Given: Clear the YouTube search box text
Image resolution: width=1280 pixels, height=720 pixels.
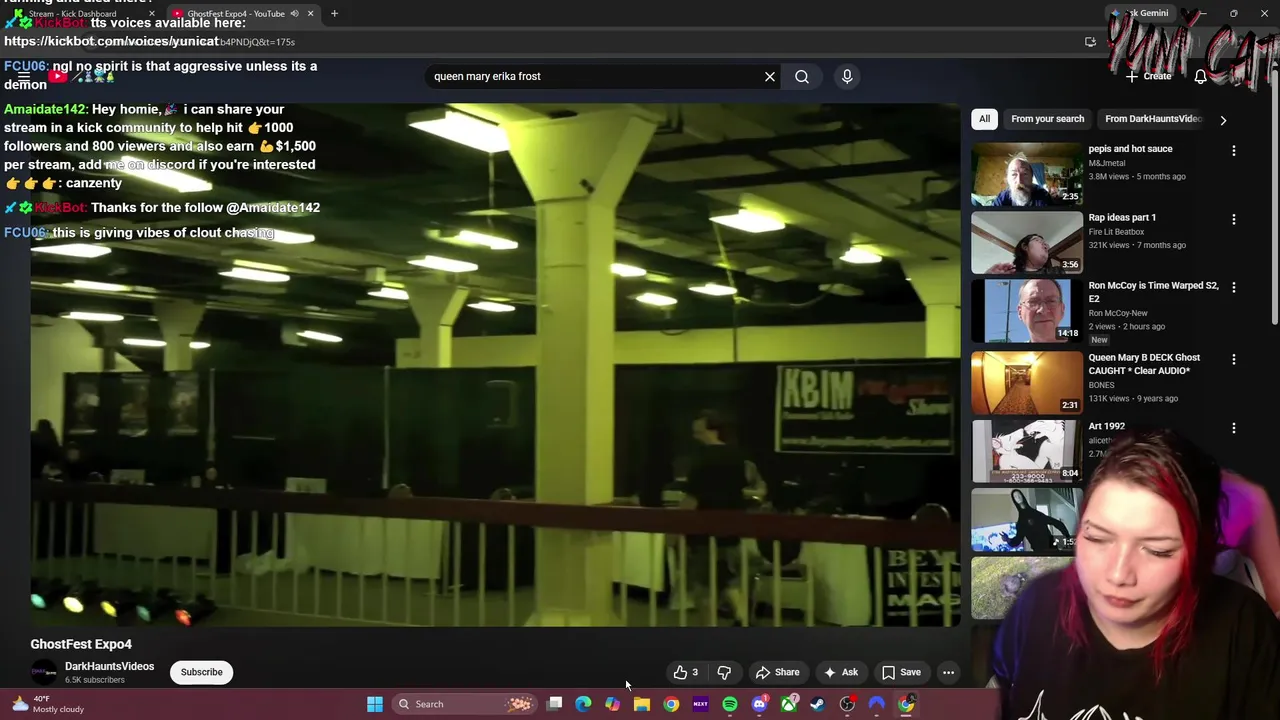Looking at the screenshot, I should (770, 76).
